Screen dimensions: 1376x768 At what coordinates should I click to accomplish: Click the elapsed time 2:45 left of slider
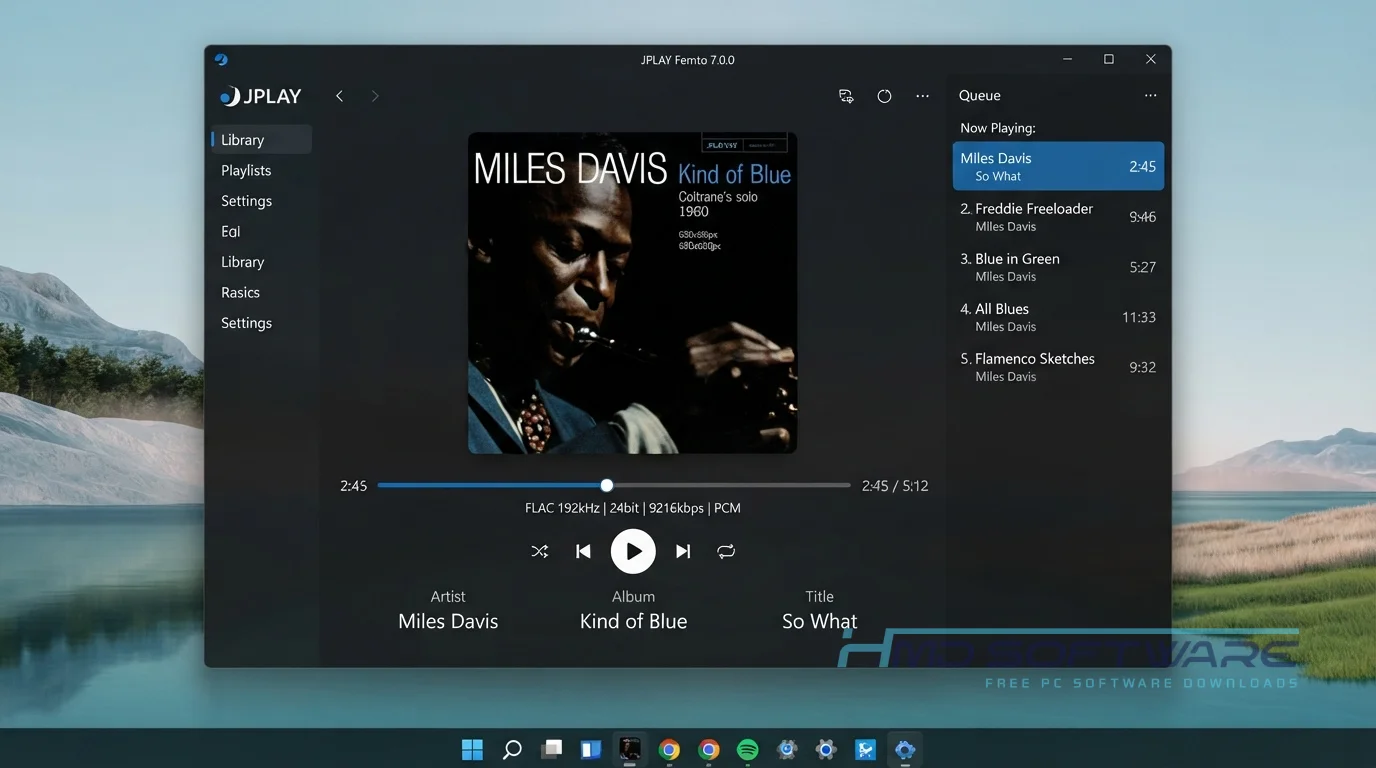click(x=354, y=486)
